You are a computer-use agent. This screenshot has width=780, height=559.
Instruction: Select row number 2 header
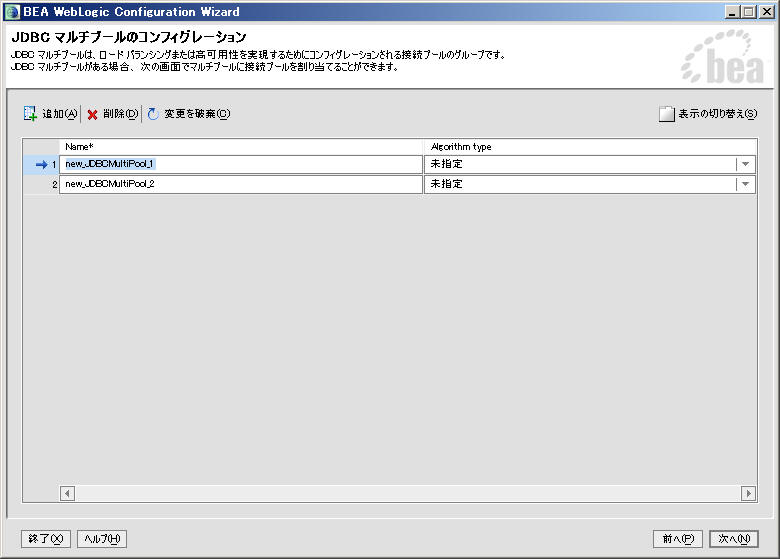pyautogui.click(x=41, y=184)
